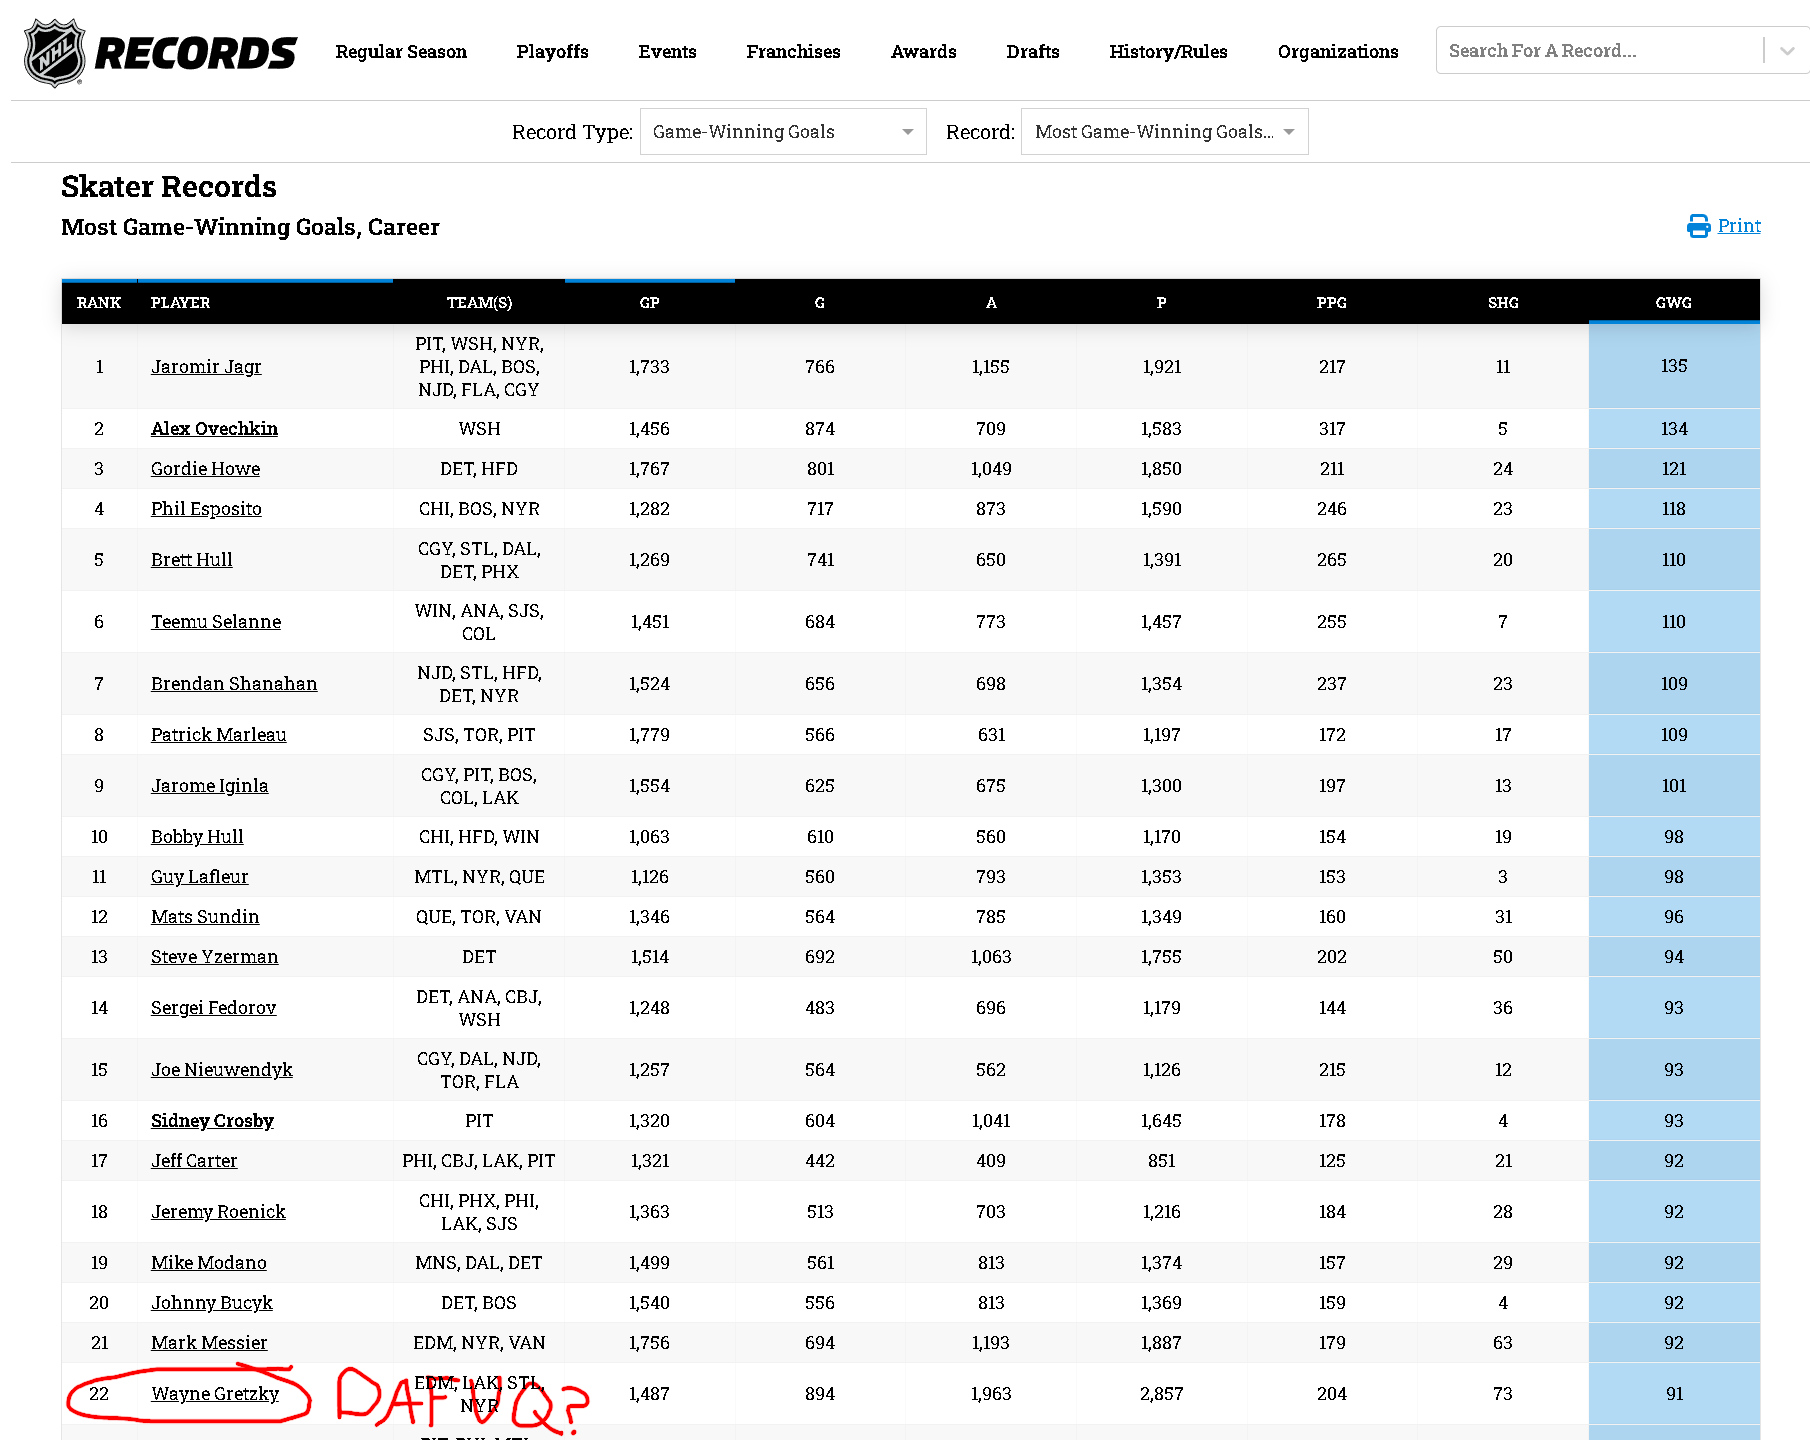Sort by the PPG column header
Screen dimensions: 1810x1440
pyautogui.click(x=1332, y=303)
